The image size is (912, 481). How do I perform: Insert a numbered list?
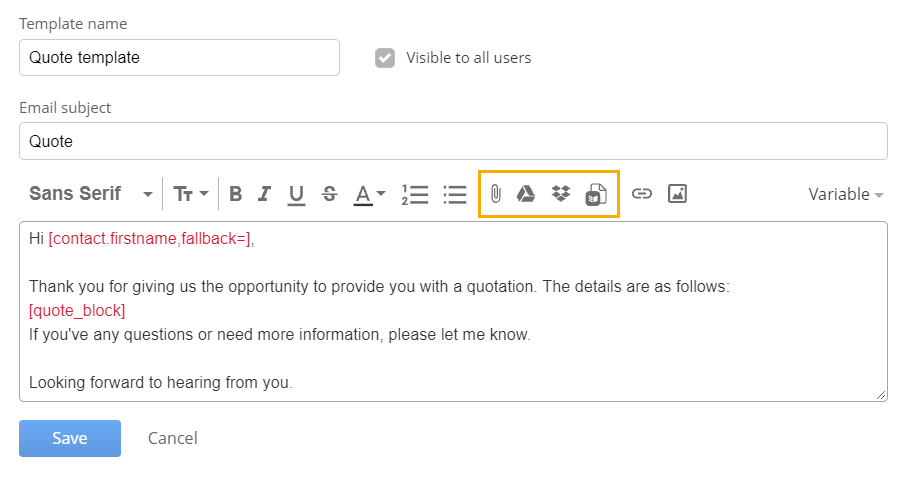[415, 194]
